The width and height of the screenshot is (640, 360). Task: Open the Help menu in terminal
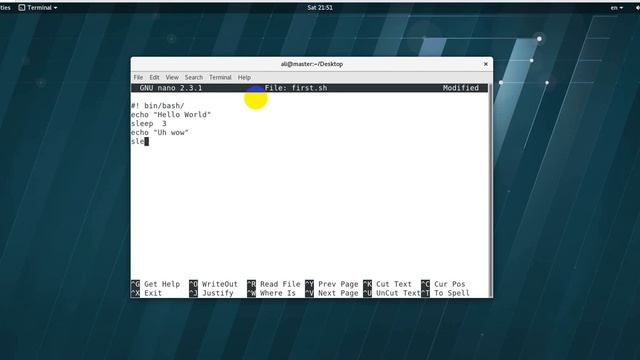(x=244, y=77)
